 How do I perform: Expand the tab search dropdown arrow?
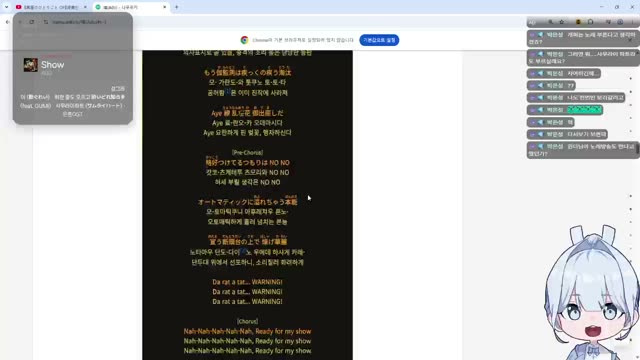(x=7, y=7)
